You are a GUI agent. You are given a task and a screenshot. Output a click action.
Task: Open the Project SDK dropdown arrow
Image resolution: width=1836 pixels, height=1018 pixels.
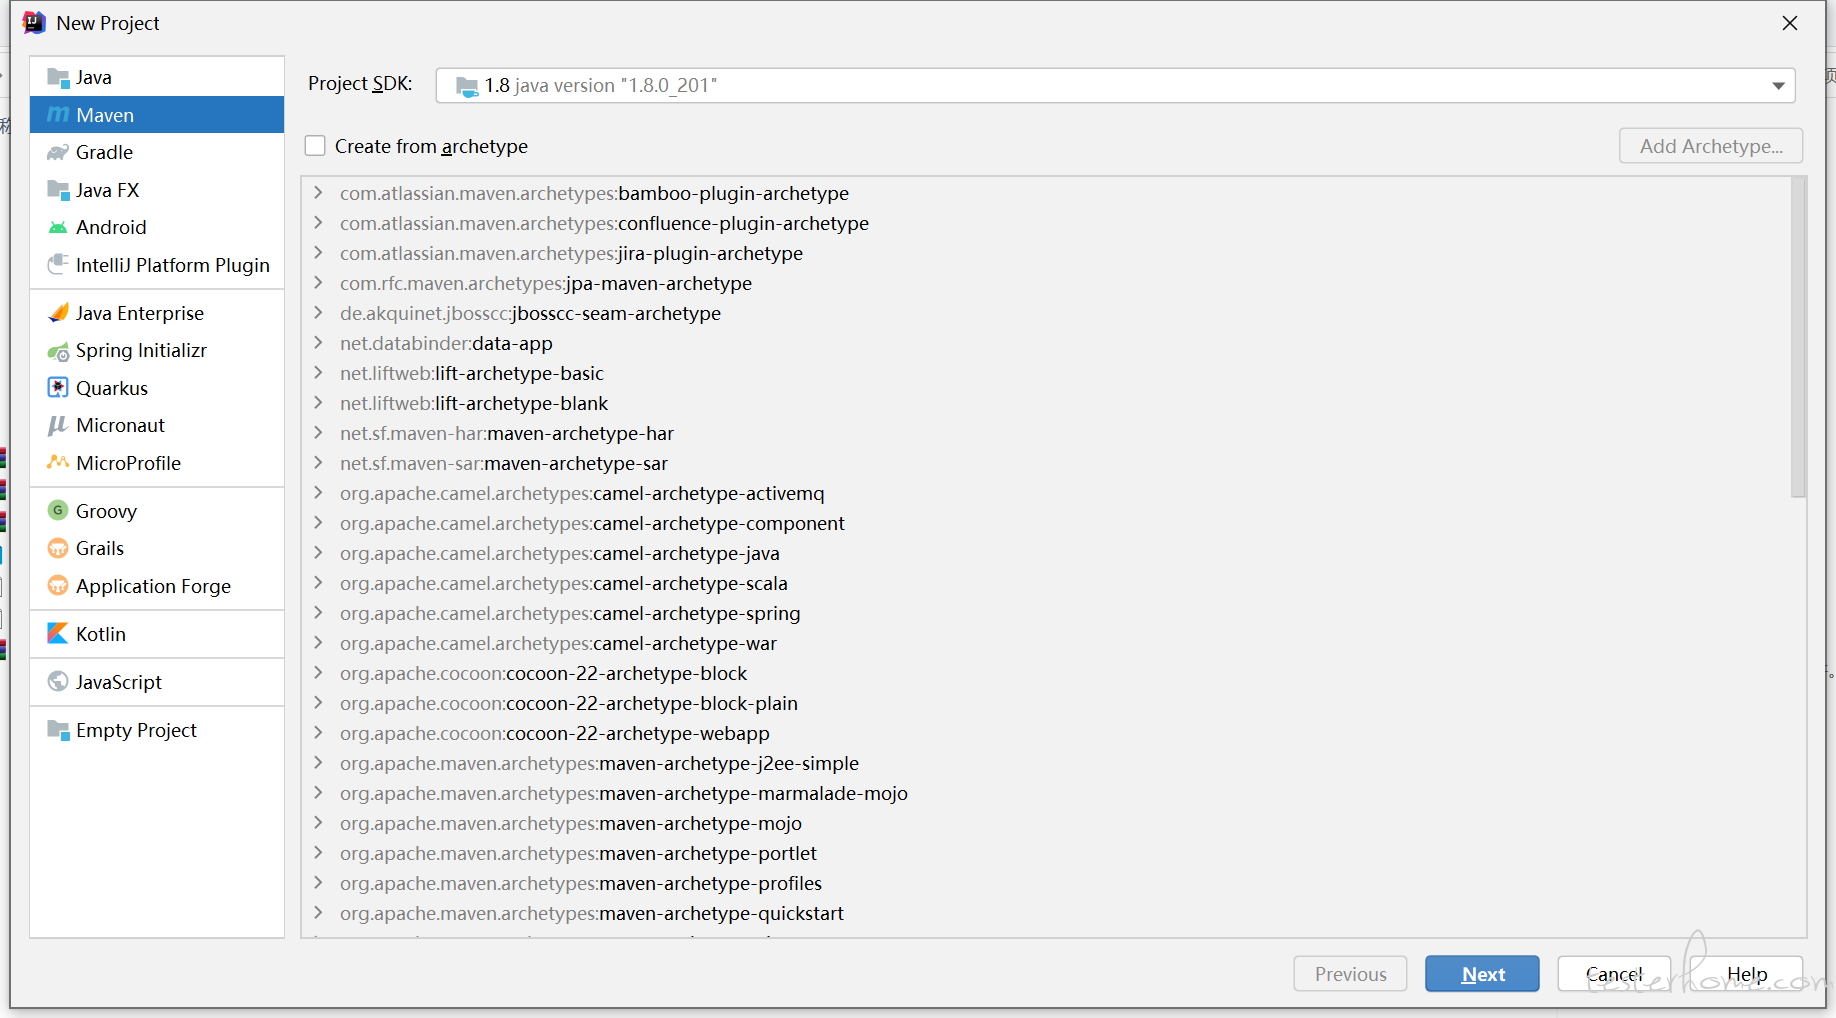[x=1778, y=86]
